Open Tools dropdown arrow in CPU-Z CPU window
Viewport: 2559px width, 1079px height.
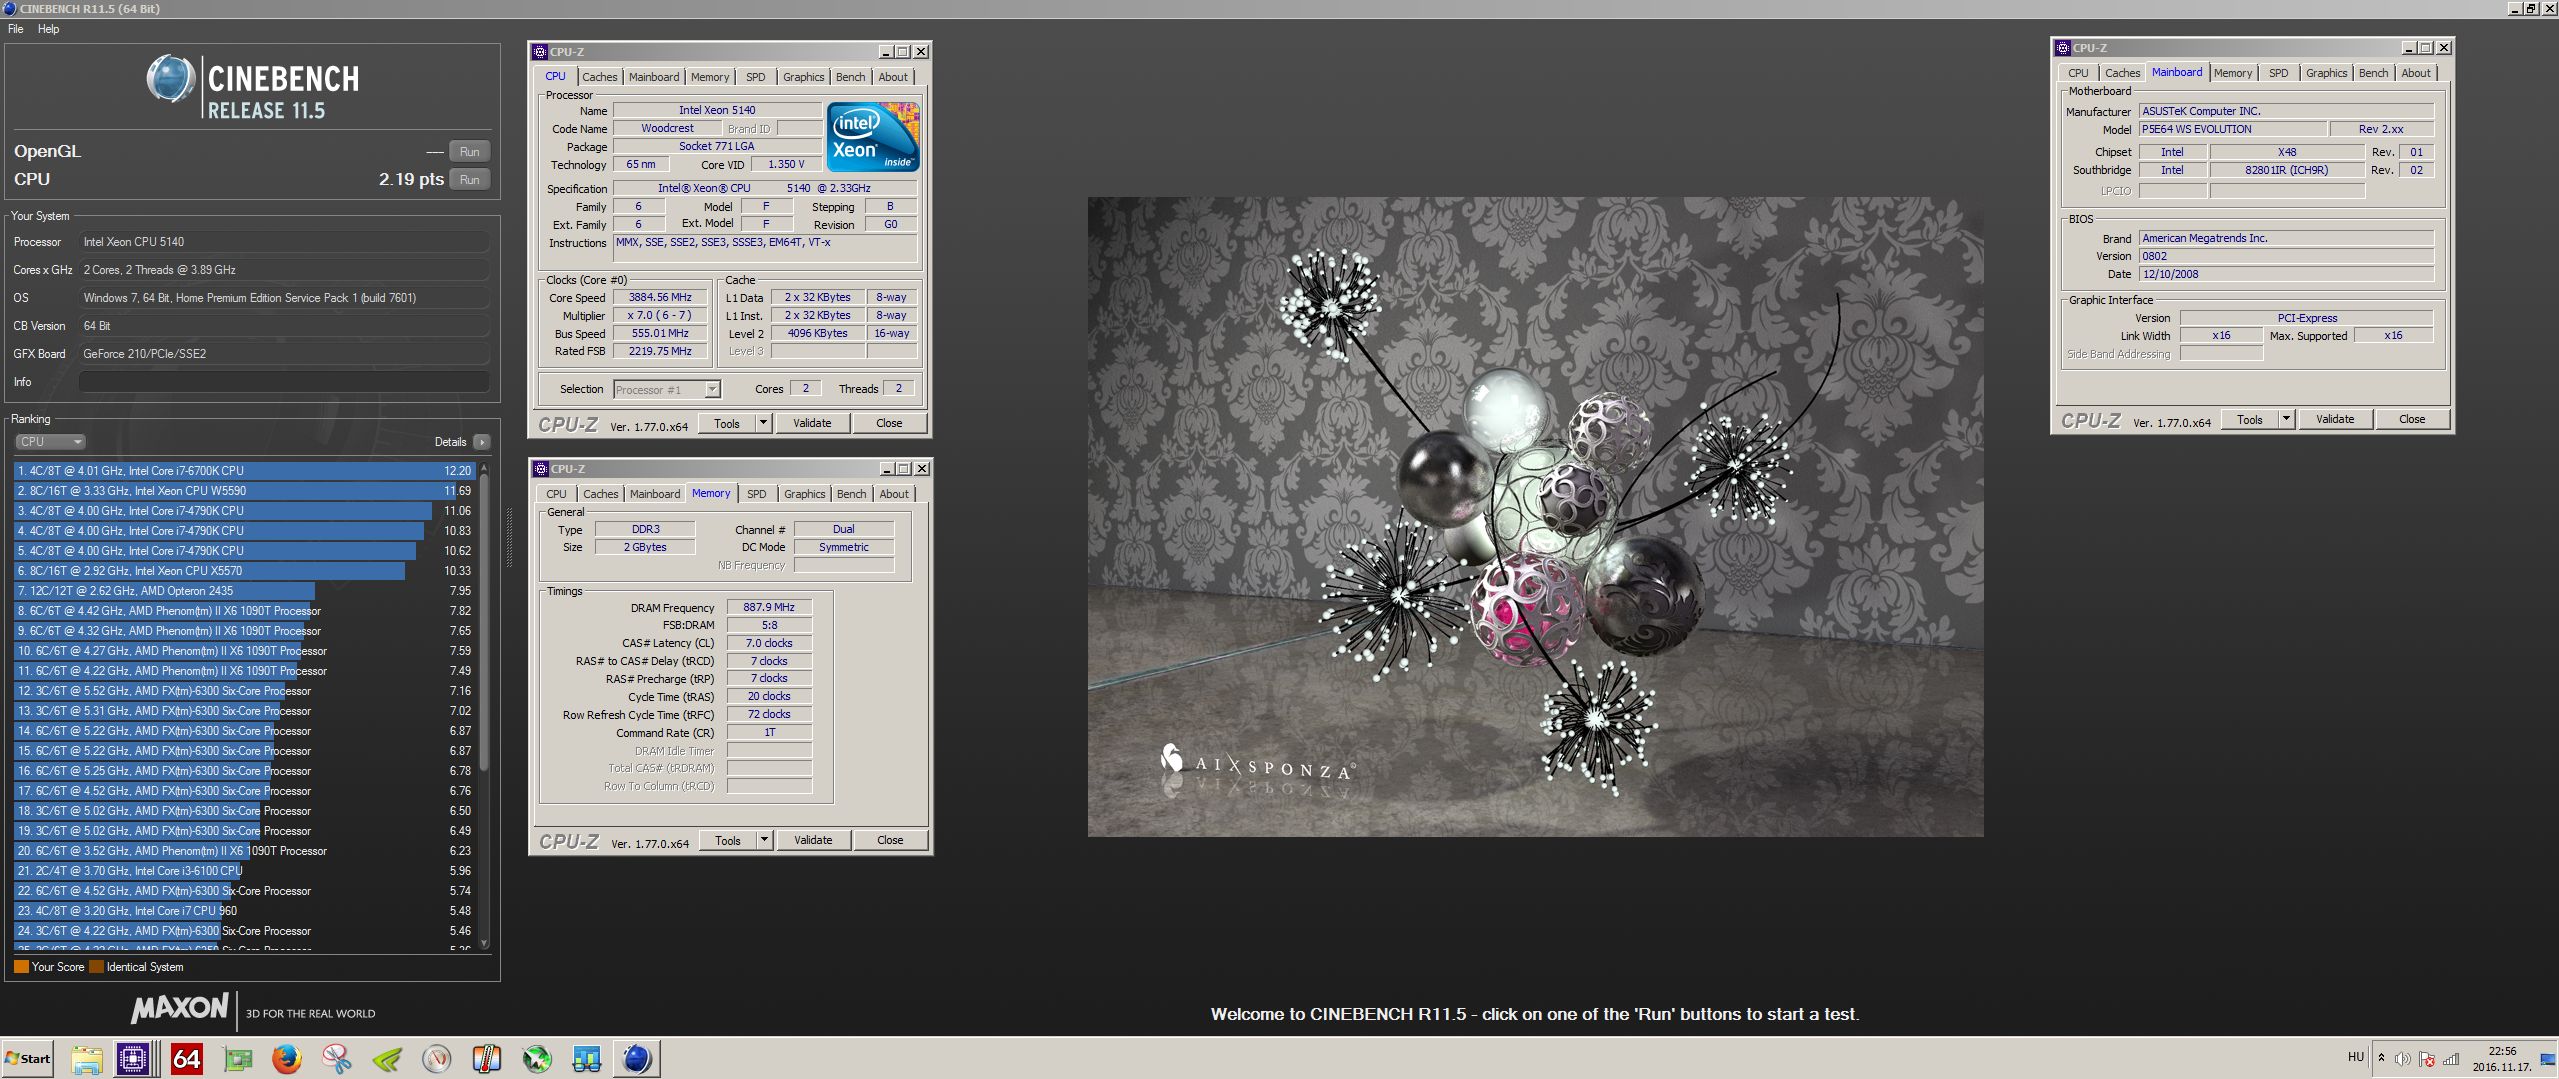pos(763,423)
